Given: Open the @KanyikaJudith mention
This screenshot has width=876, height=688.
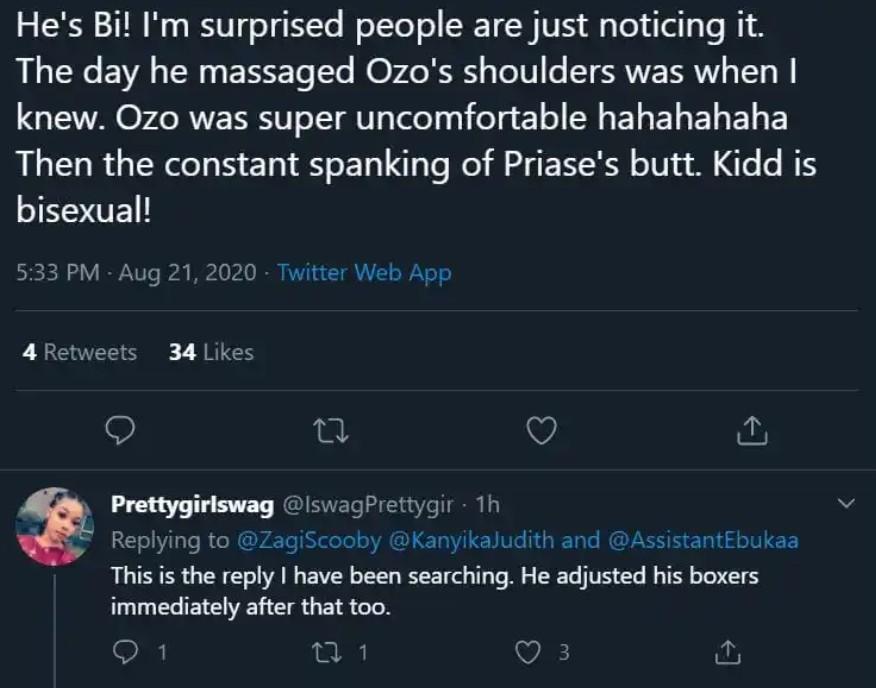Looking at the screenshot, I should coord(459,541).
